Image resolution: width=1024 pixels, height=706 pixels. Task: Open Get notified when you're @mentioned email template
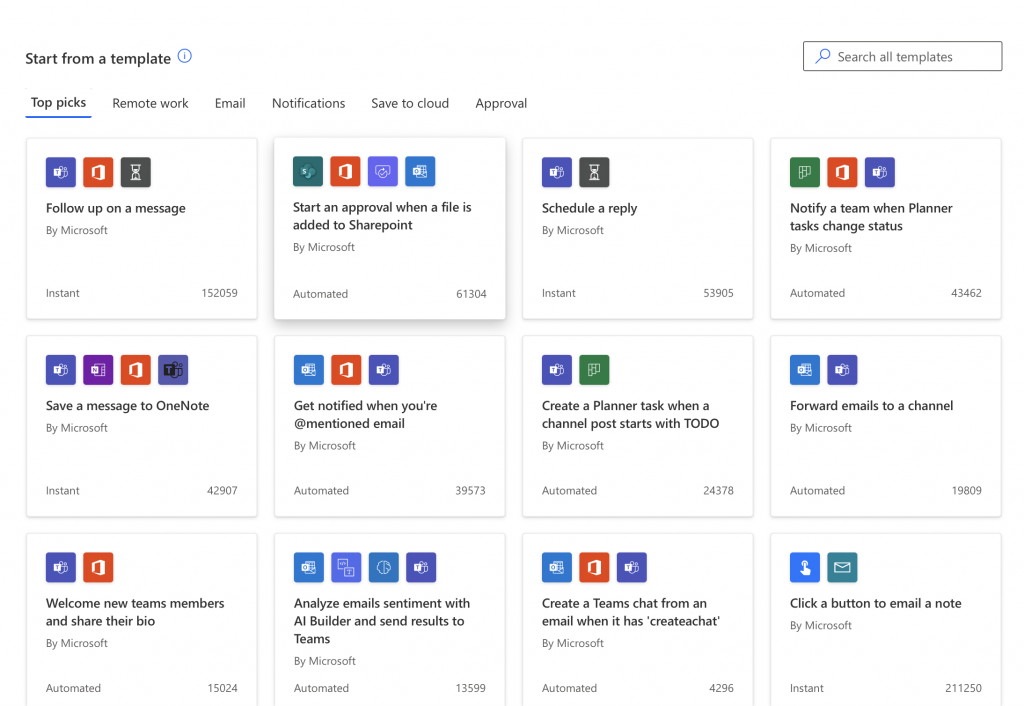click(390, 426)
